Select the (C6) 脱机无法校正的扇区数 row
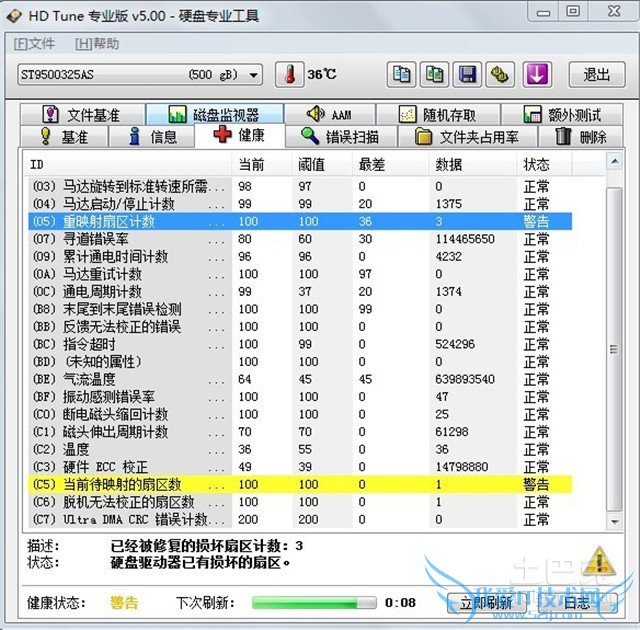The width and height of the screenshot is (640, 630). pos(300,502)
